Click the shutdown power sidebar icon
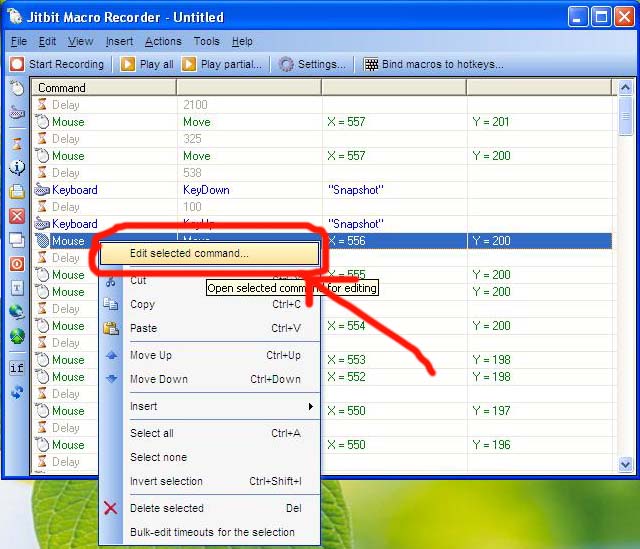640x549 pixels. pyautogui.click(x=17, y=264)
